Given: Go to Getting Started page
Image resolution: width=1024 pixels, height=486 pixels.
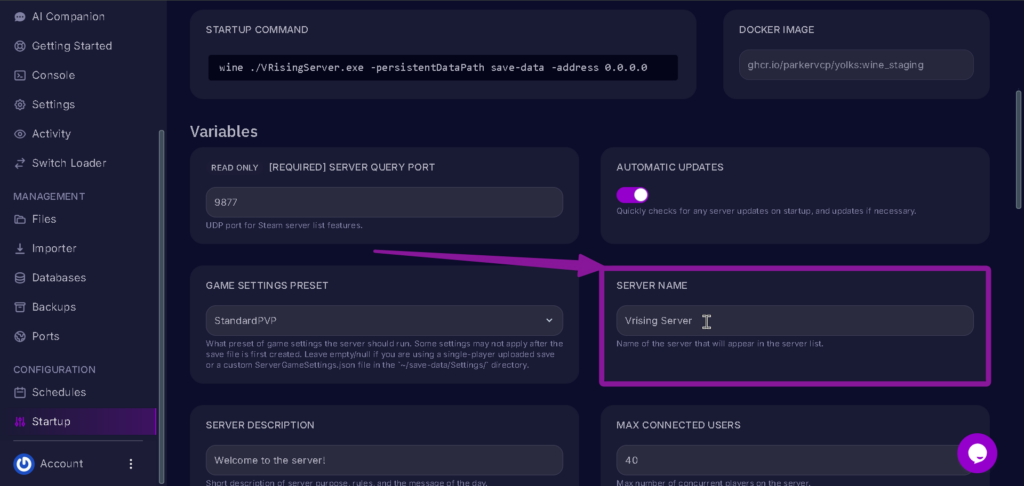Looking at the screenshot, I should click(x=72, y=46).
